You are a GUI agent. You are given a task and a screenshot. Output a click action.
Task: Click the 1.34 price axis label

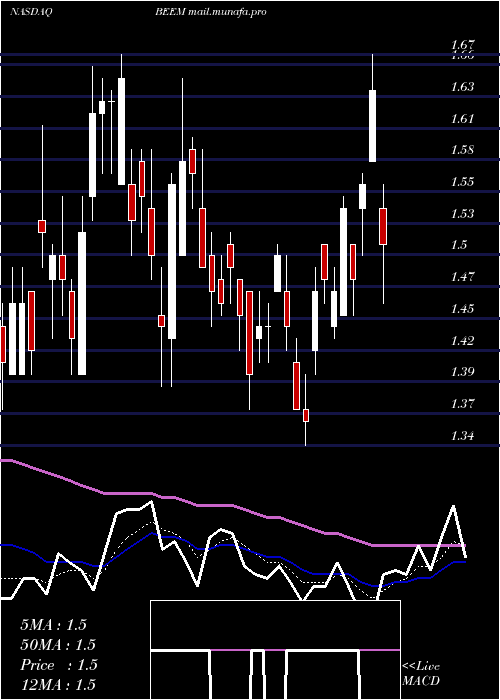pyautogui.click(x=462, y=435)
